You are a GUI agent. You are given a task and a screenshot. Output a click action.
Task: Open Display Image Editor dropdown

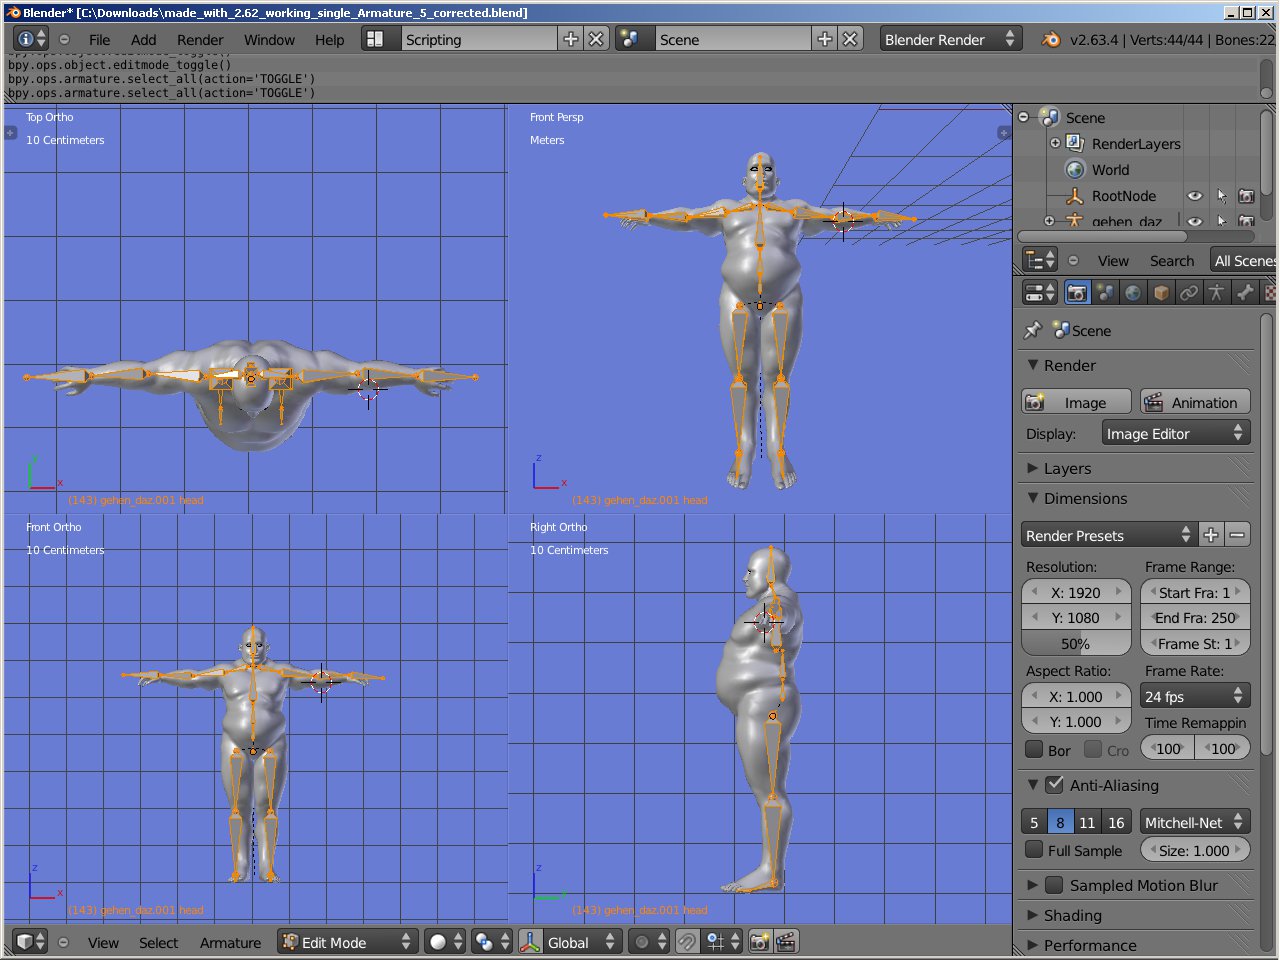point(1175,433)
